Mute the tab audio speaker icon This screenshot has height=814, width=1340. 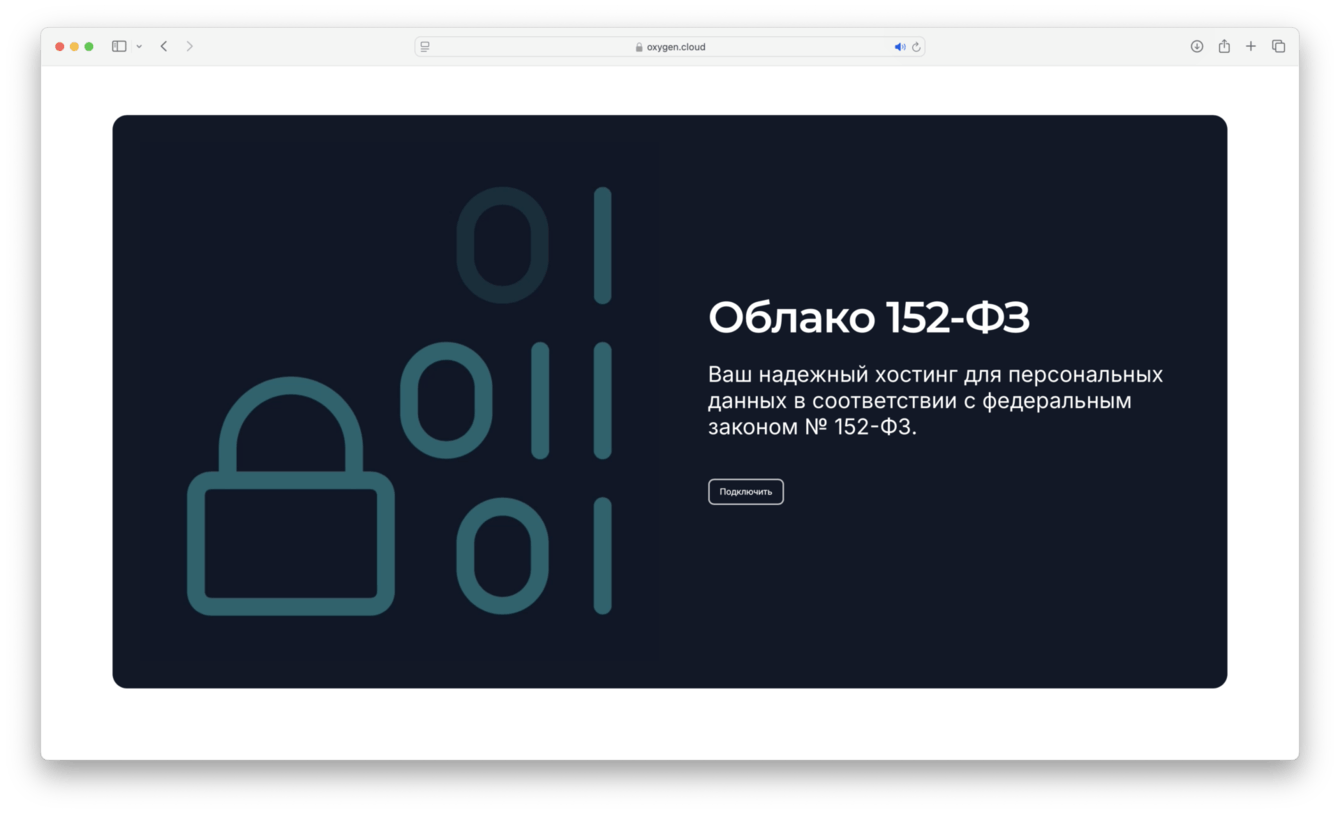coord(899,47)
